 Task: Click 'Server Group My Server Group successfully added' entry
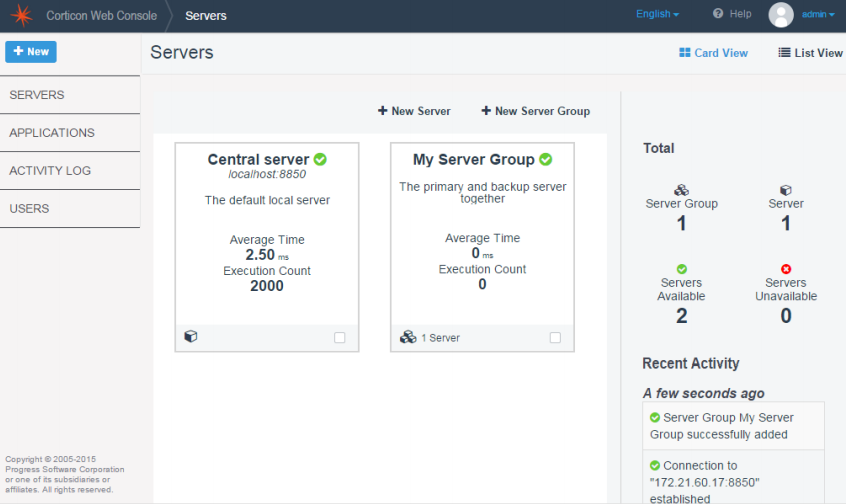click(734, 426)
